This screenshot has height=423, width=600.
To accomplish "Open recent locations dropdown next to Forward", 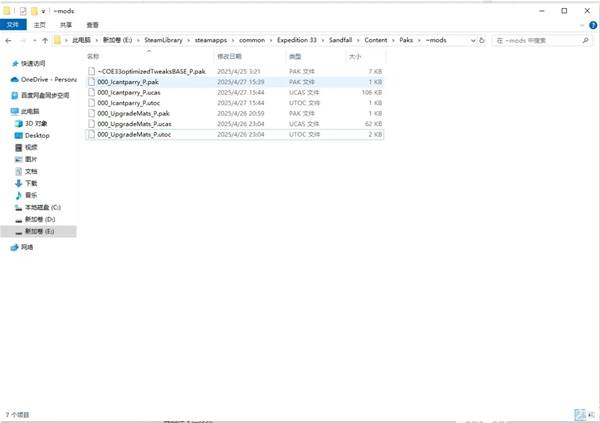I will (33, 41).
